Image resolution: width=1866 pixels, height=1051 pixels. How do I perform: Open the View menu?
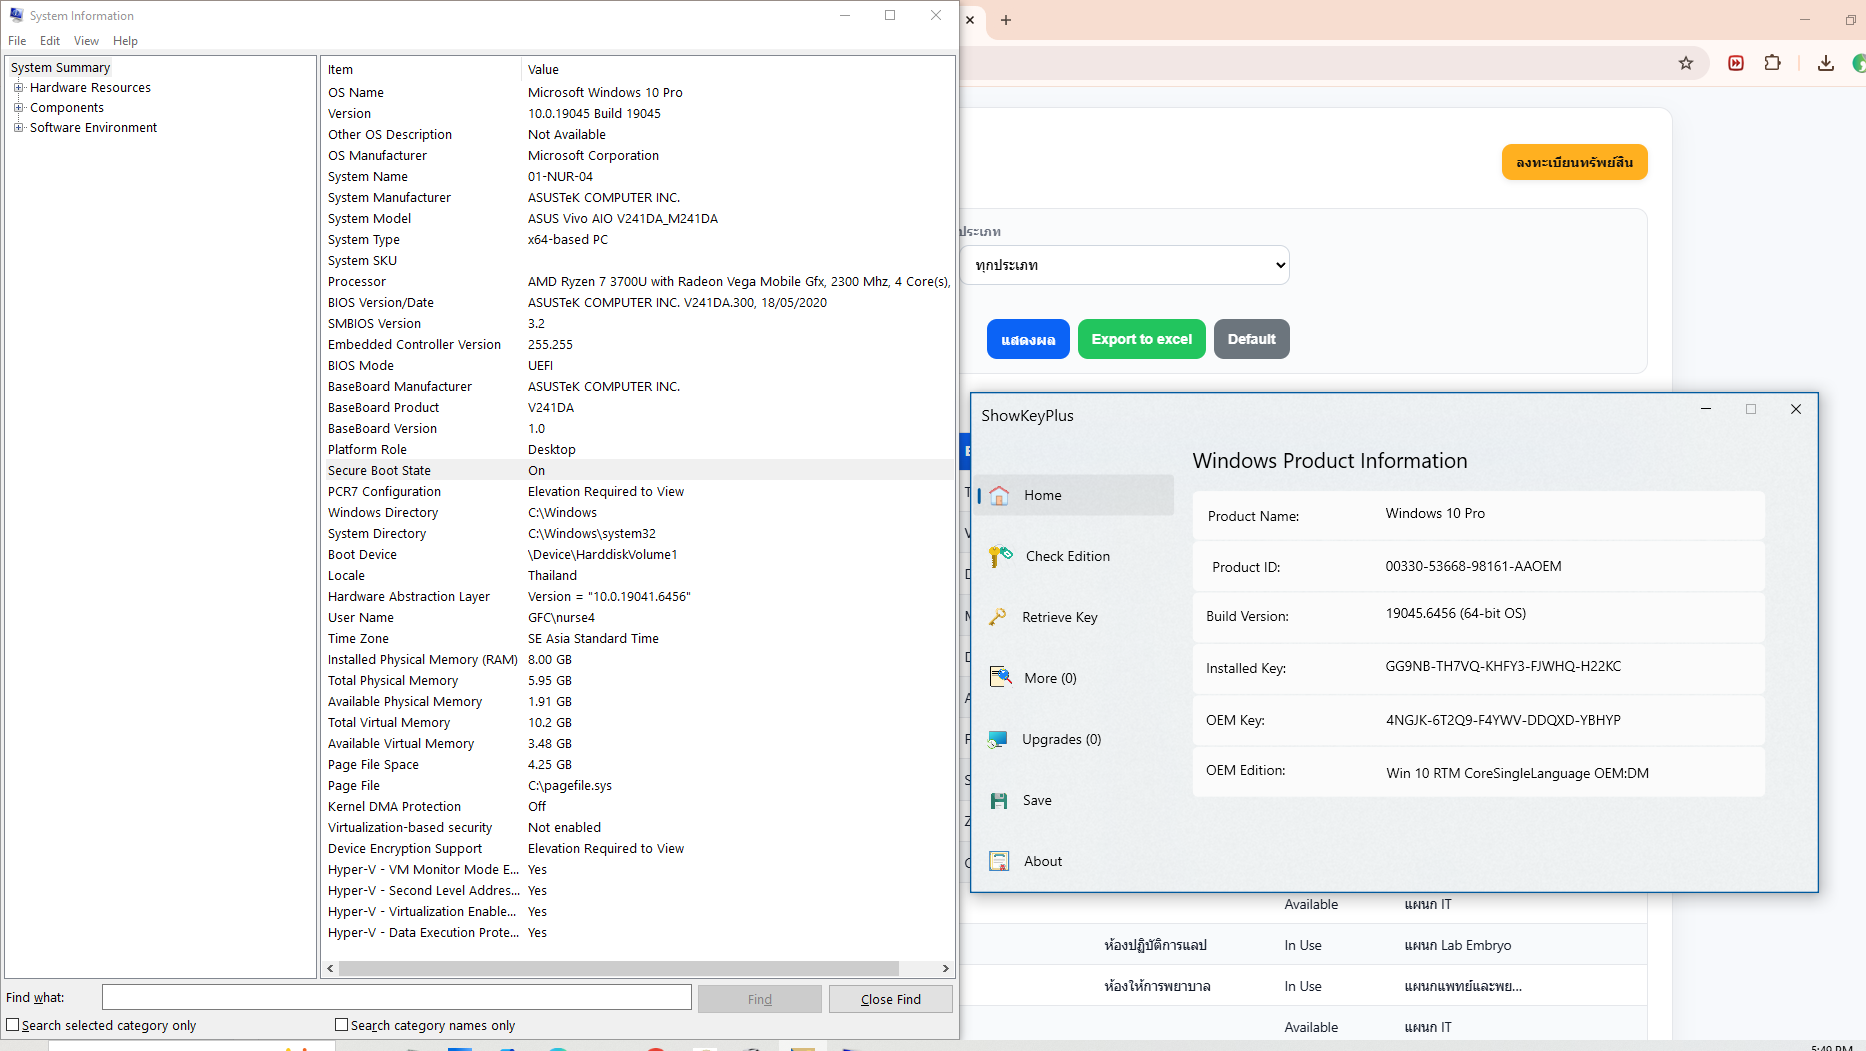(x=86, y=41)
